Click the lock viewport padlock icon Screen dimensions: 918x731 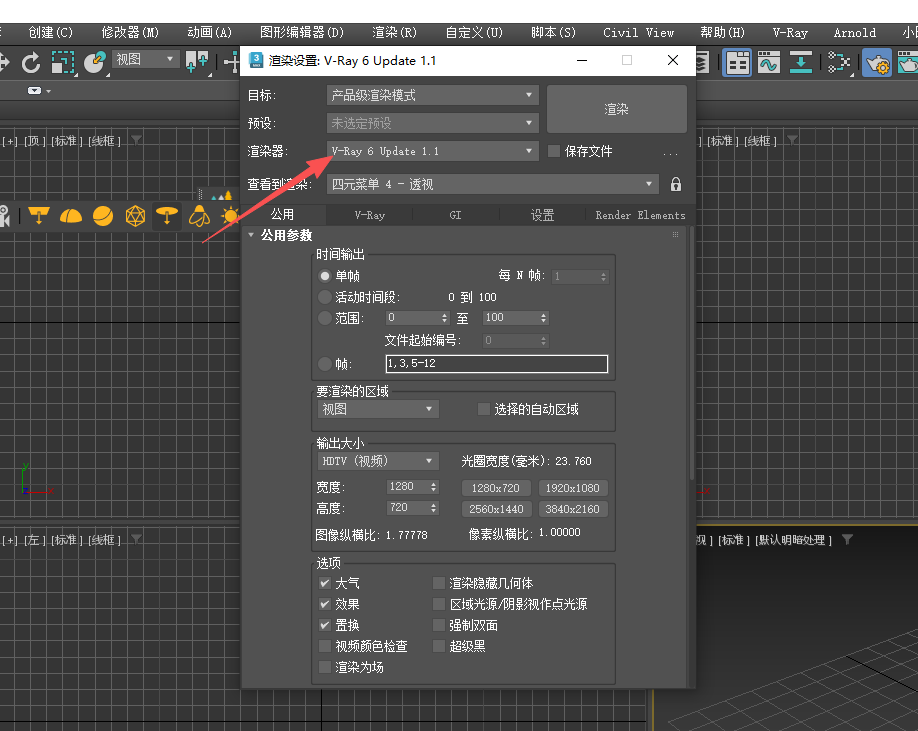[x=676, y=184]
